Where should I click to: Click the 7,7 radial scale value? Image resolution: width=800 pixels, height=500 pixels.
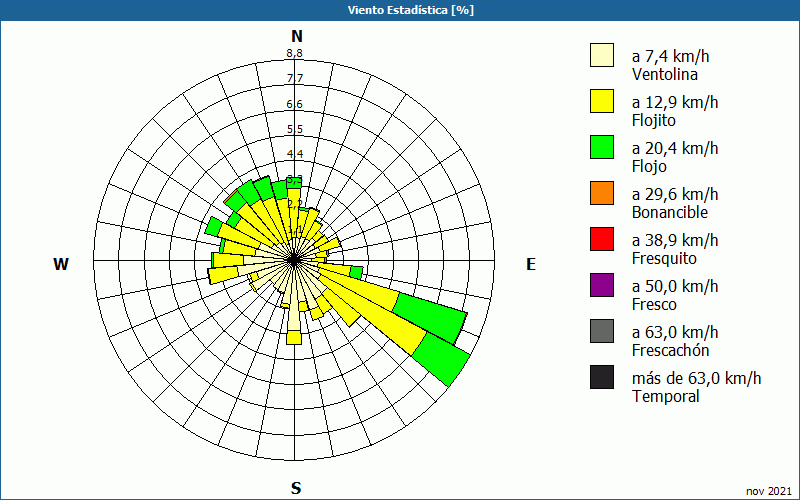[294, 79]
